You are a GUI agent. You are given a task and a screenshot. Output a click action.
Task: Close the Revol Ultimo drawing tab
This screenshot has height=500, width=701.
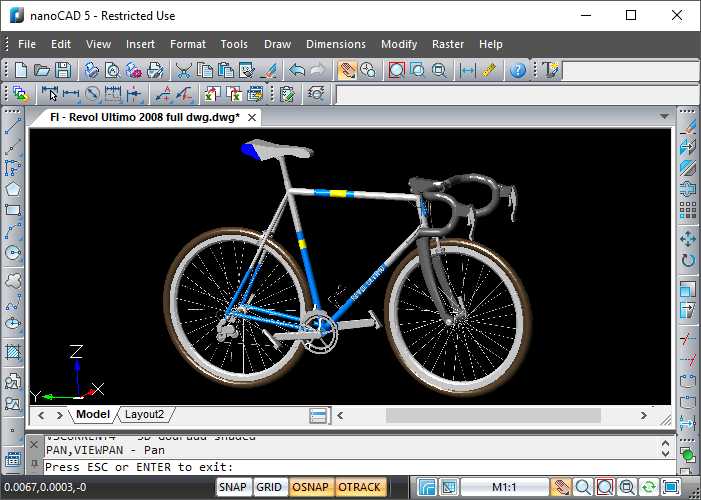pos(253,117)
